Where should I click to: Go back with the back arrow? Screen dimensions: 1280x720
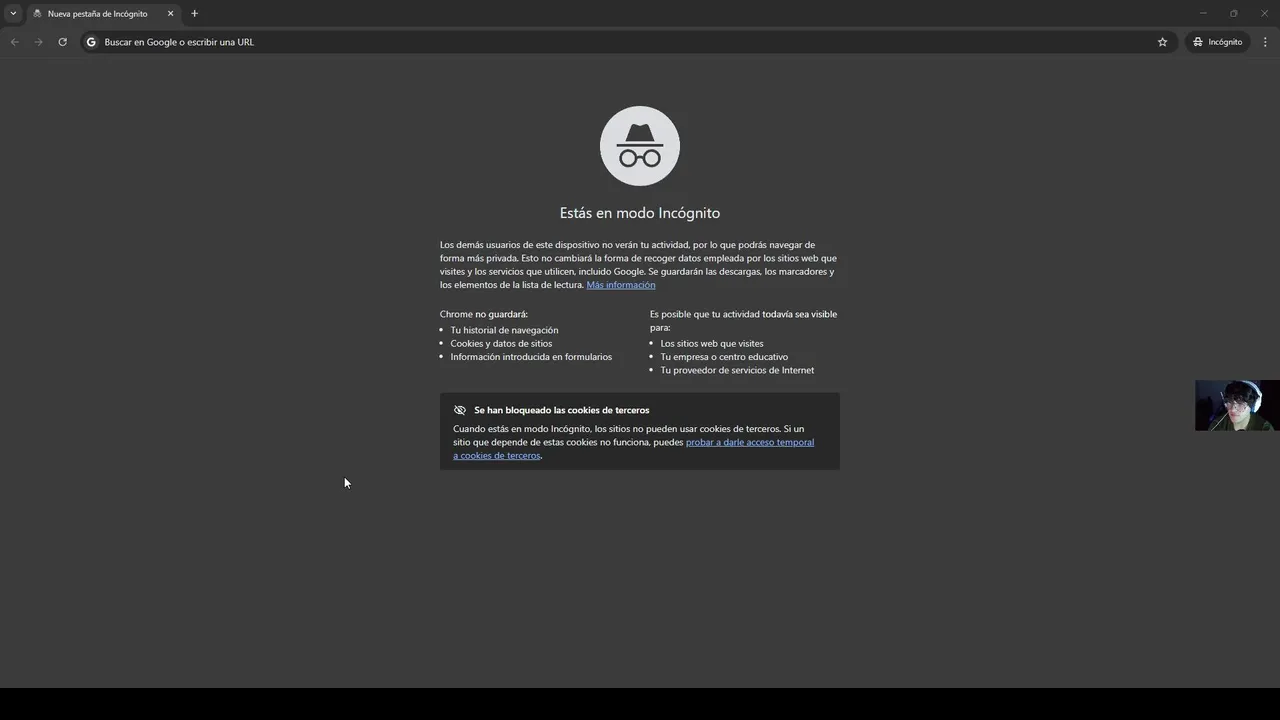point(14,42)
